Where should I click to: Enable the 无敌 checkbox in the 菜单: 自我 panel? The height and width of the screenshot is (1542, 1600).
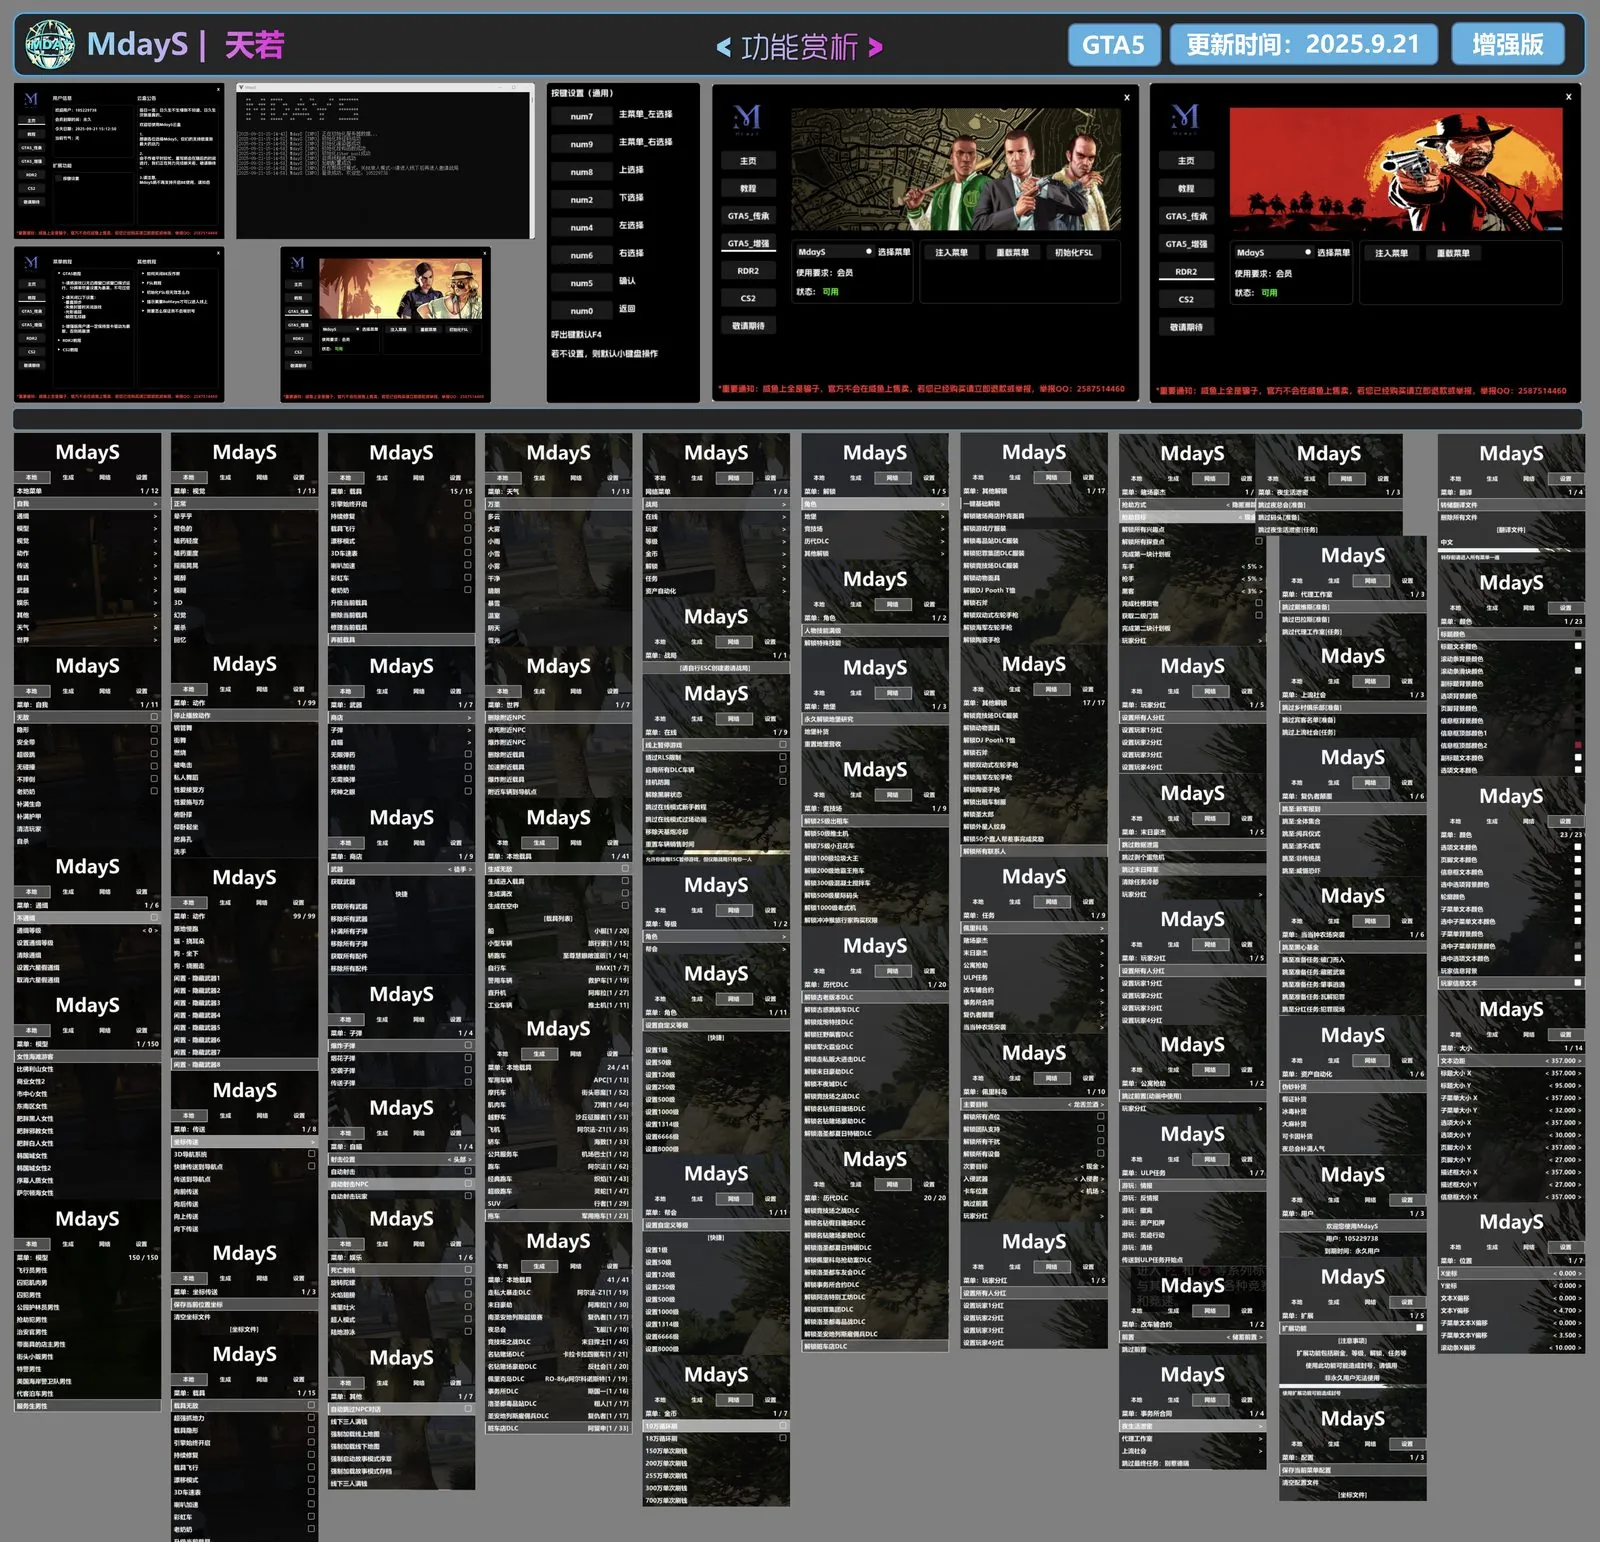pyautogui.click(x=154, y=717)
